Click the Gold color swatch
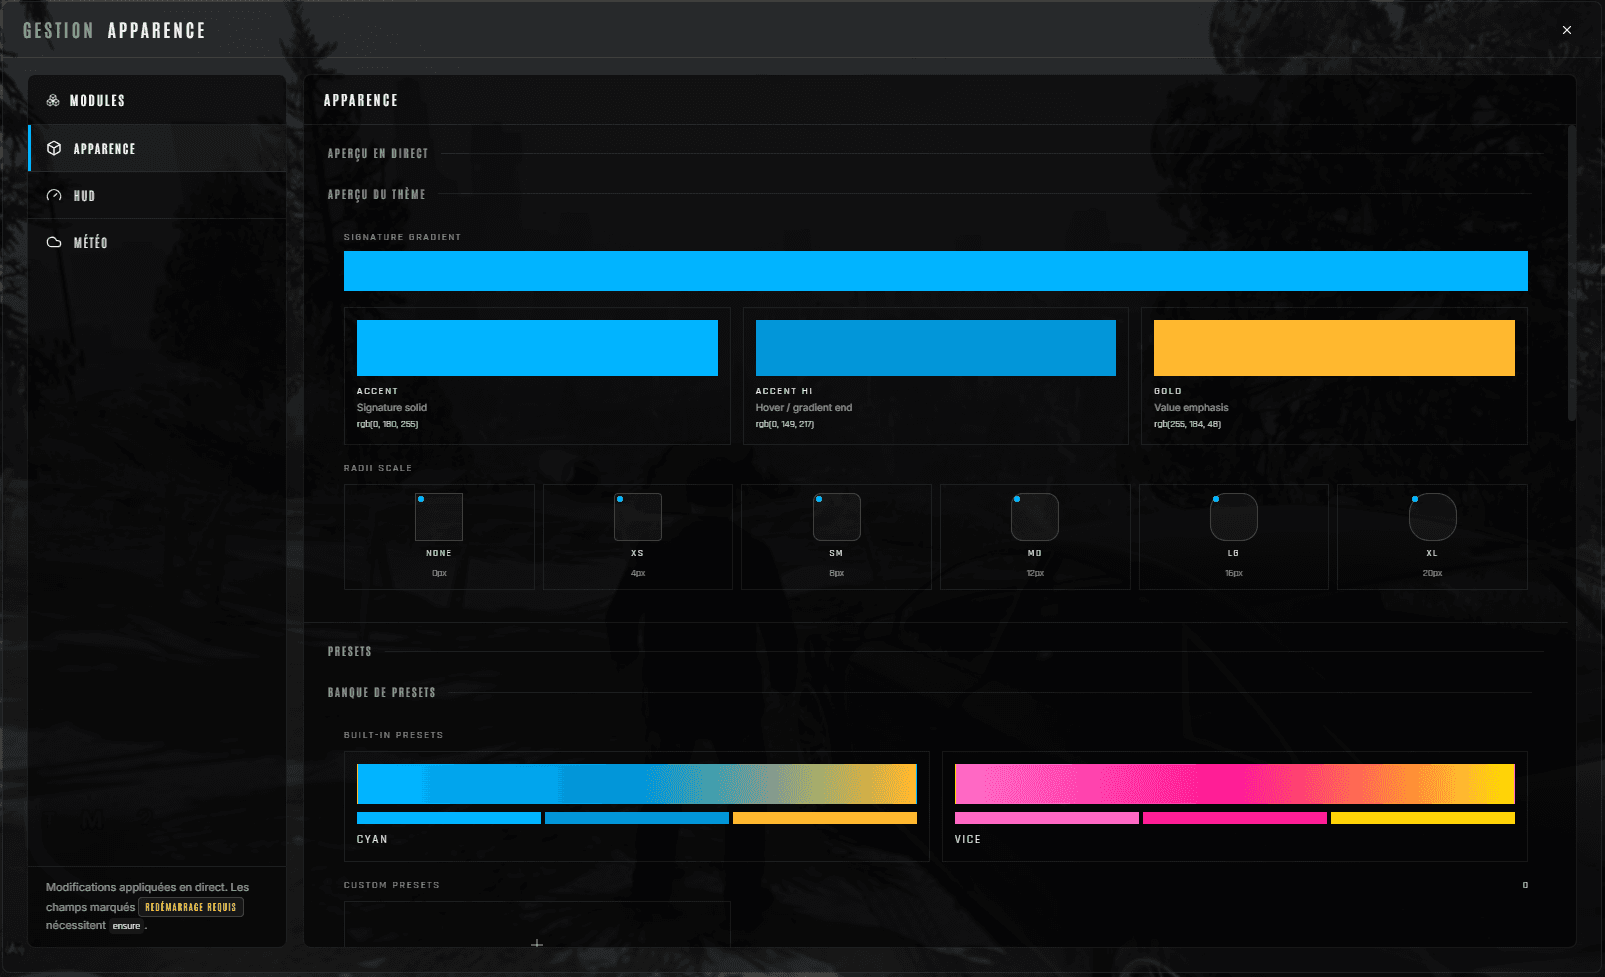Viewport: 1605px width, 977px height. 1334,348
